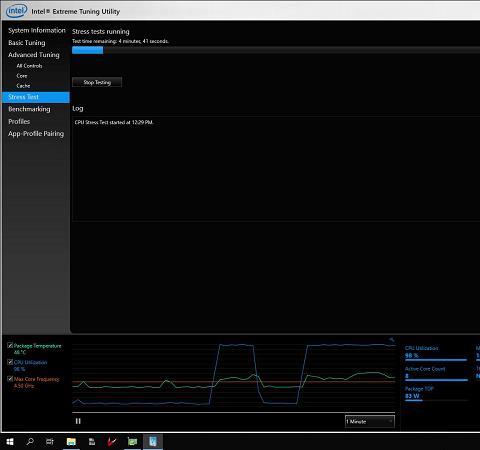Open Windows taskbar search
This screenshot has width=480, height=450.
point(30,442)
